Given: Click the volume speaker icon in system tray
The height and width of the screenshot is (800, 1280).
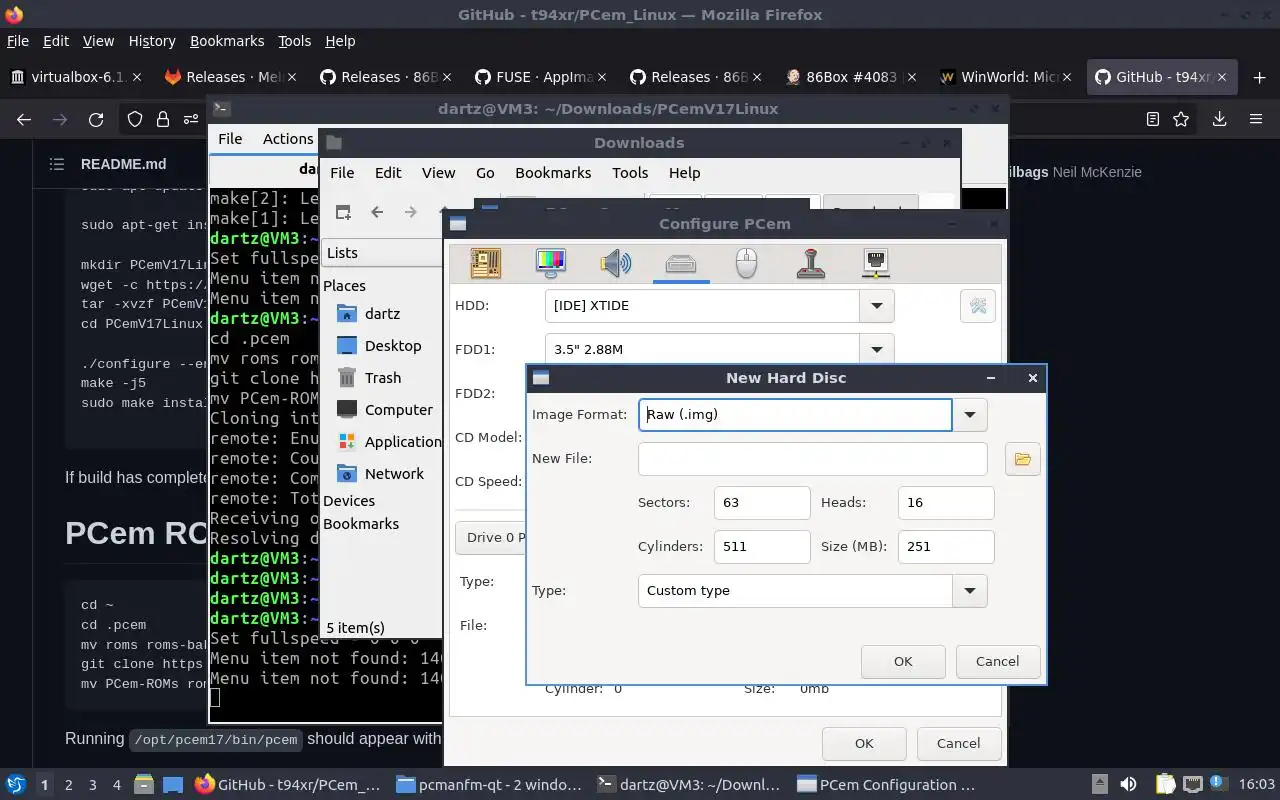Looking at the screenshot, I should pyautogui.click(x=1128, y=785).
